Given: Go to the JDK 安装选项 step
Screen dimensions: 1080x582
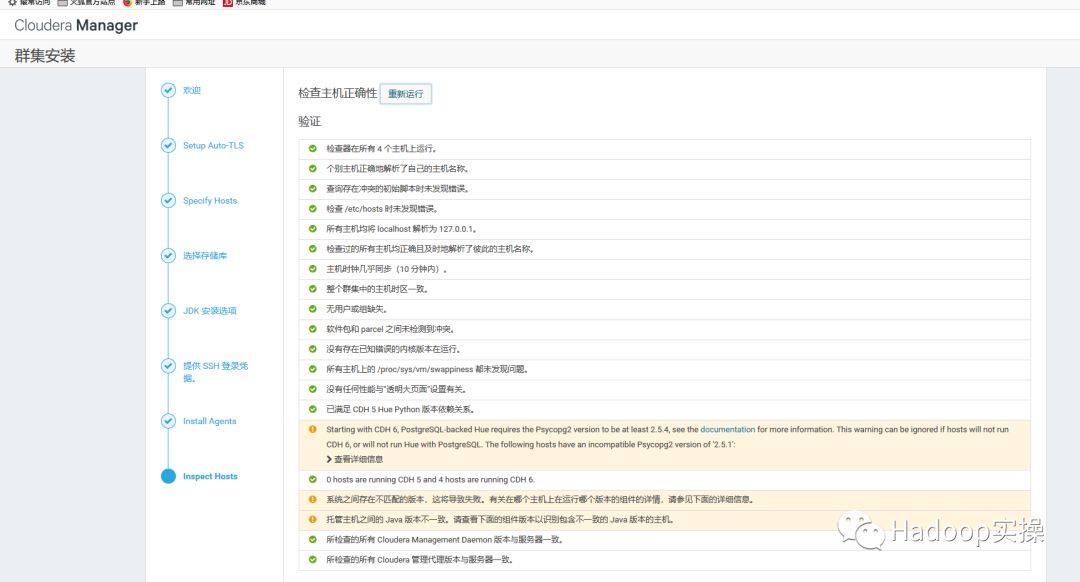Looking at the screenshot, I should pos(209,311).
